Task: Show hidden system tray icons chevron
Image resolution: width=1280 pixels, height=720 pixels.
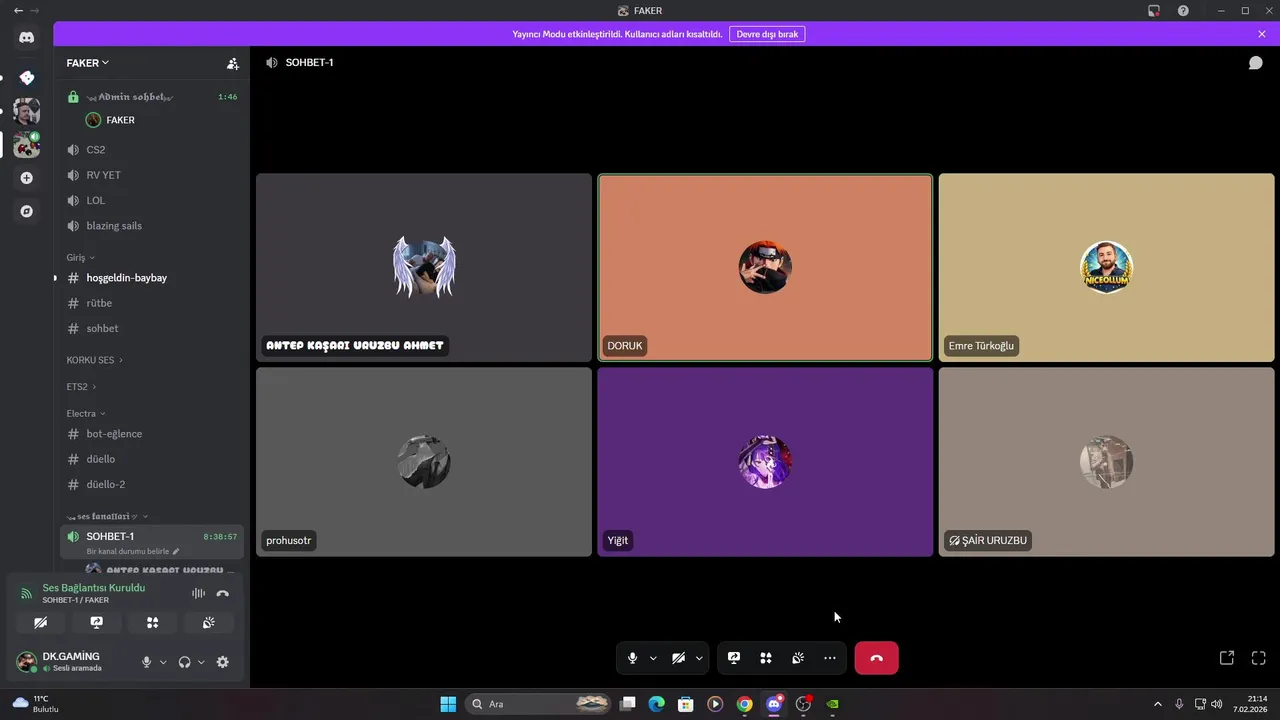Action: click(1158, 704)
